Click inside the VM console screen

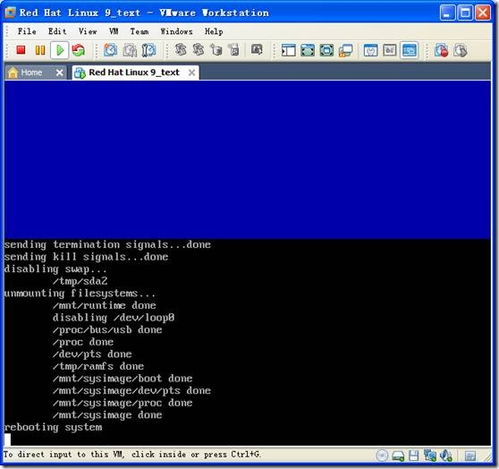coord(247,263)
